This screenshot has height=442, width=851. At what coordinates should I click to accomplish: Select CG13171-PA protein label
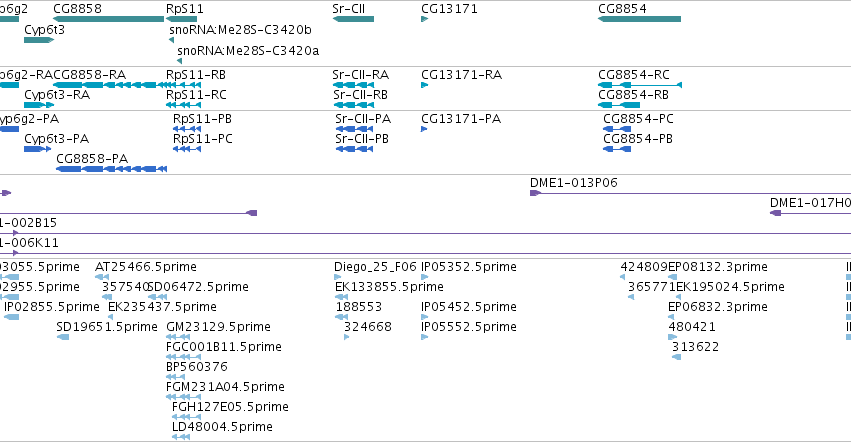coord(461,118)
